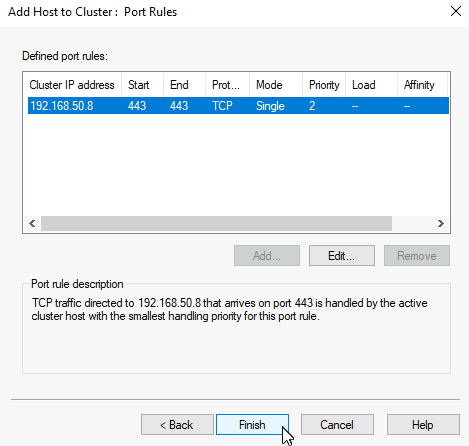The width and height of the screenshot is (469, 446).
Task: Click the horizontal scrollbar thumb
Action: tap(216, 223)
